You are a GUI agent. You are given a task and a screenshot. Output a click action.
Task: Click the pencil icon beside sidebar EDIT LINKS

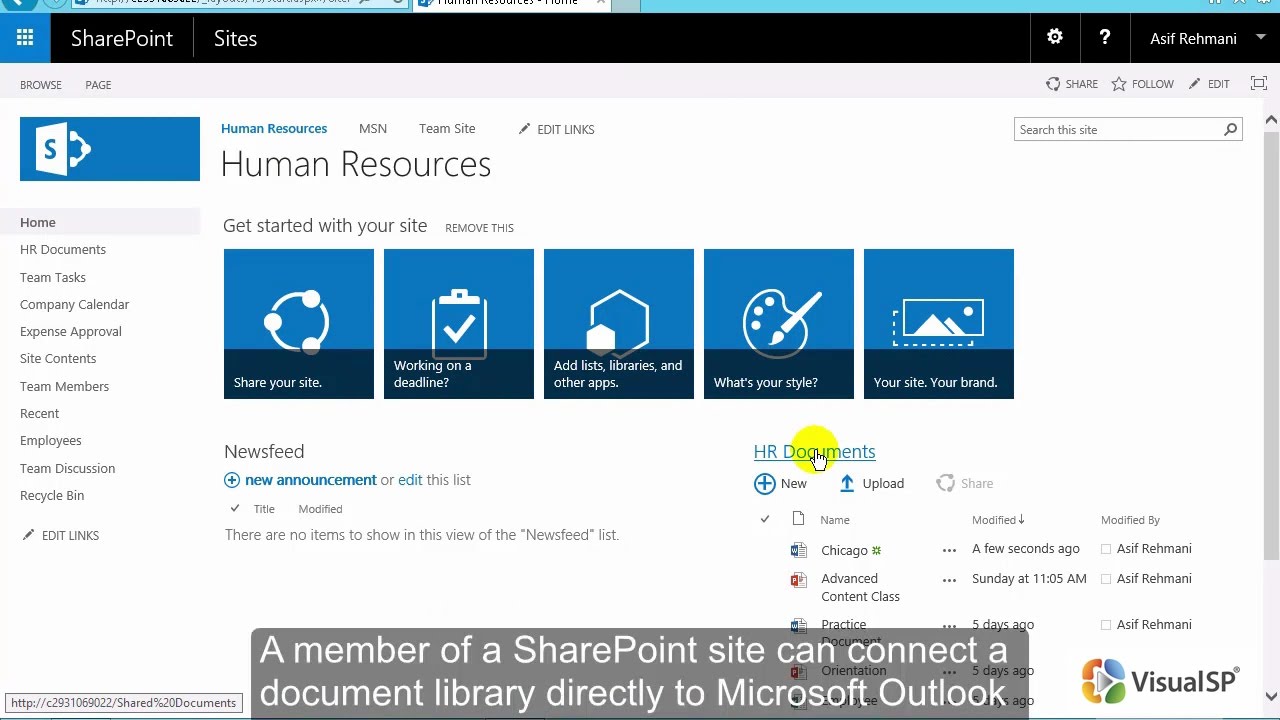(28, 535)
